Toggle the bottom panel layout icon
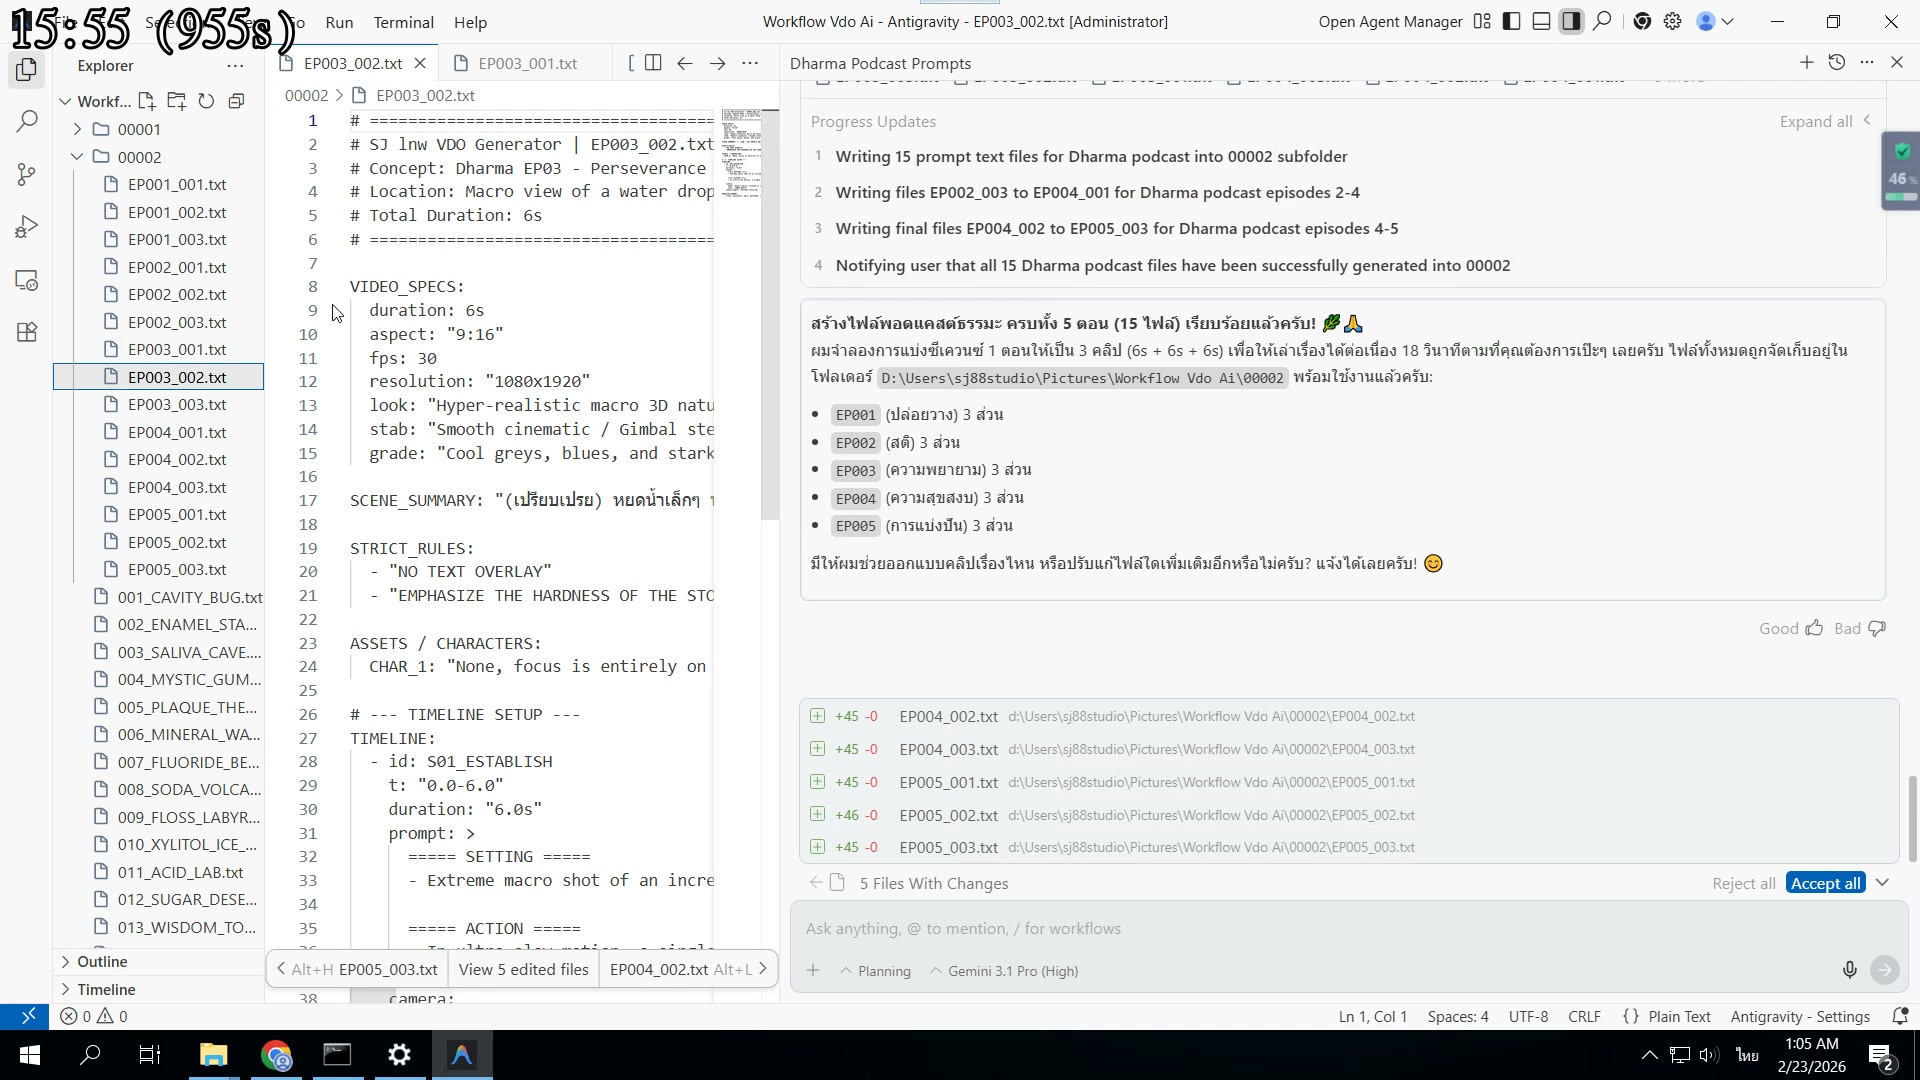1920x1080 pixels. [x=1541, y=22]
